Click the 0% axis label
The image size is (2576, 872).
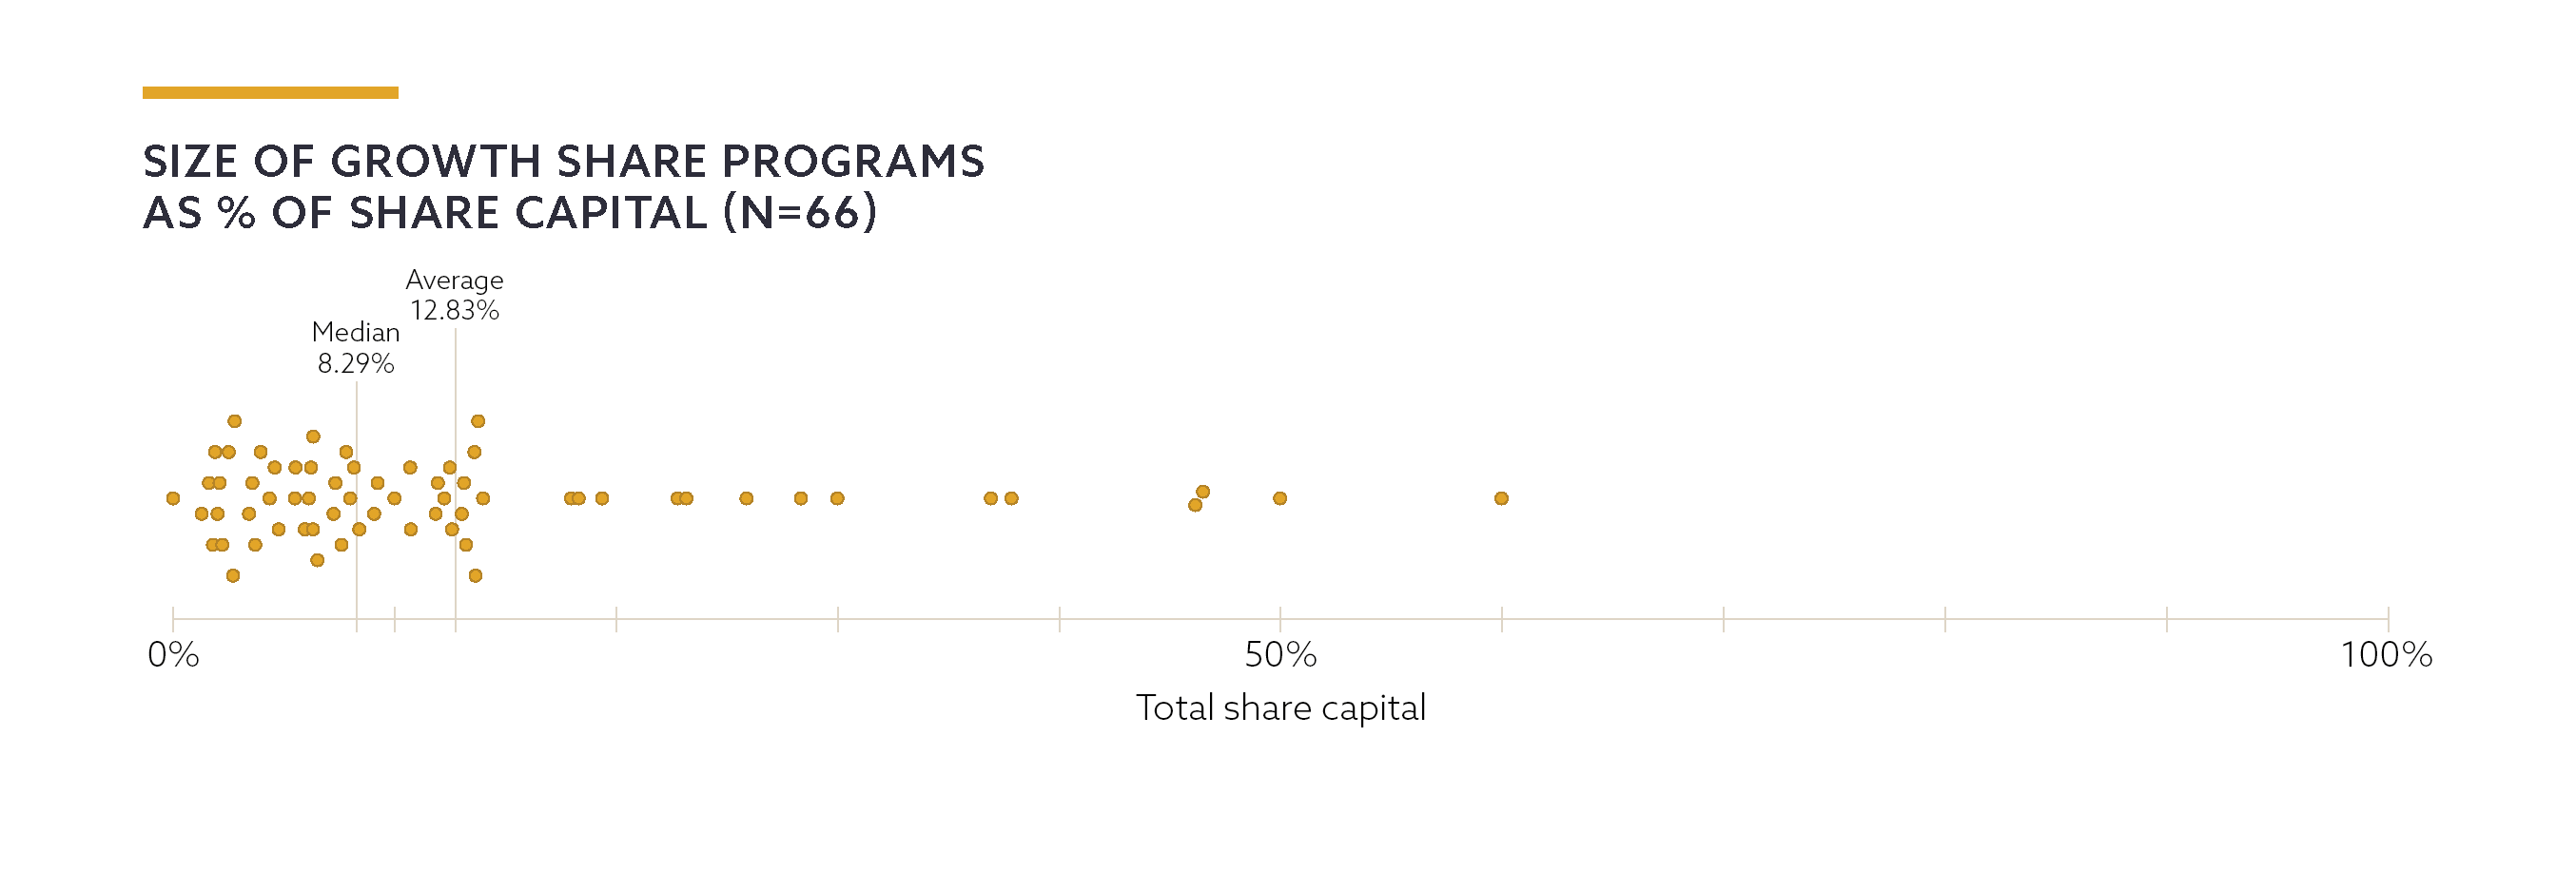pyautogui.click(x=173, y=655)
